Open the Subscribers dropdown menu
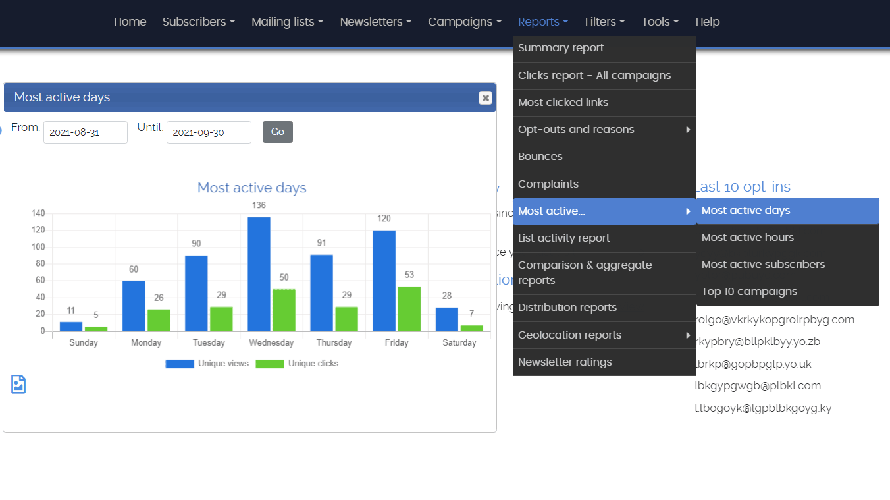The image size is (890, 500). tap(198, 22)
